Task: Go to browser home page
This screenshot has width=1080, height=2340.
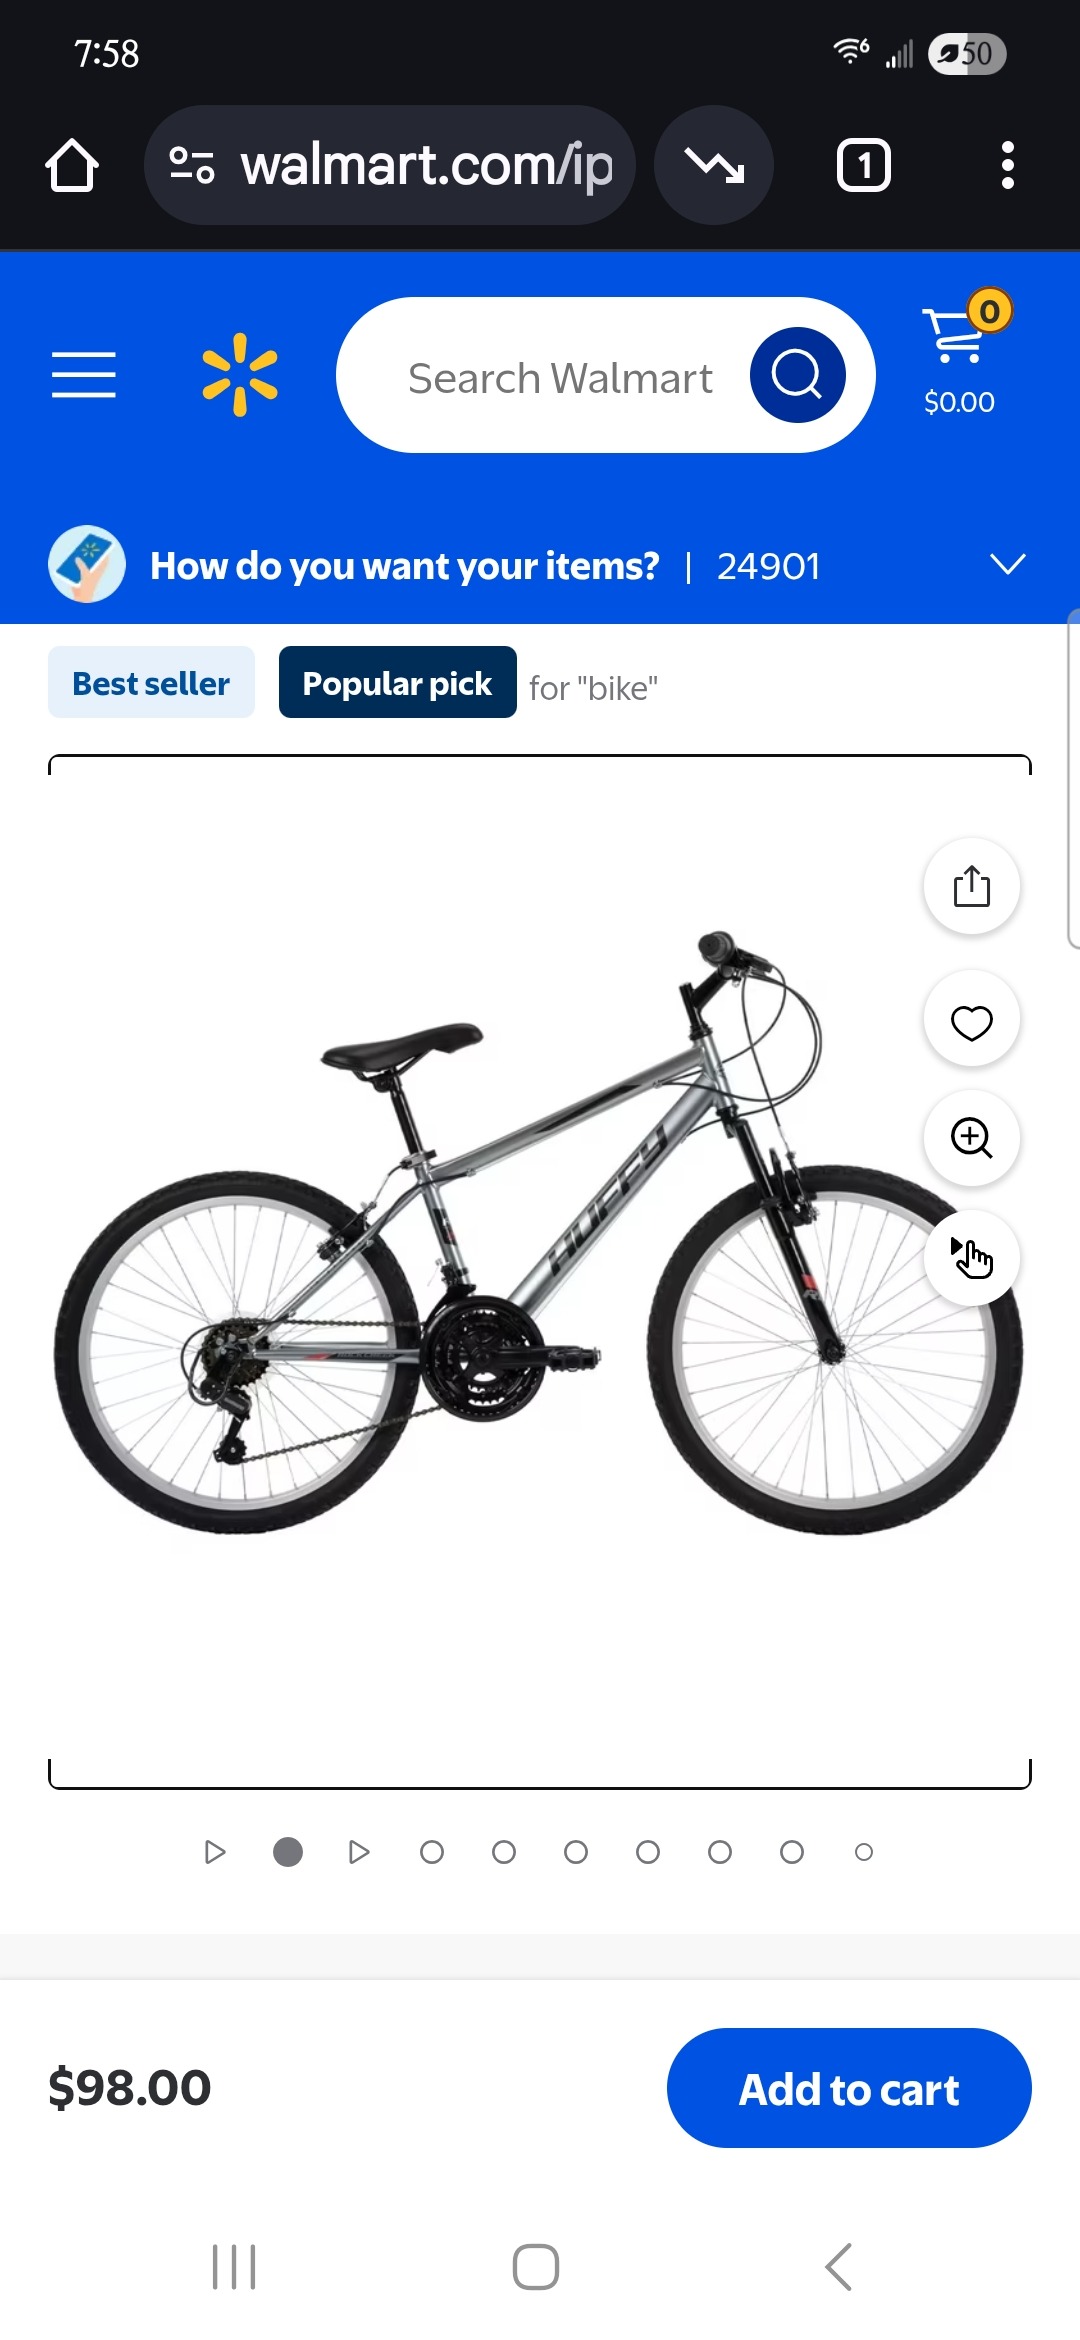Action: [x=72, y=165]
